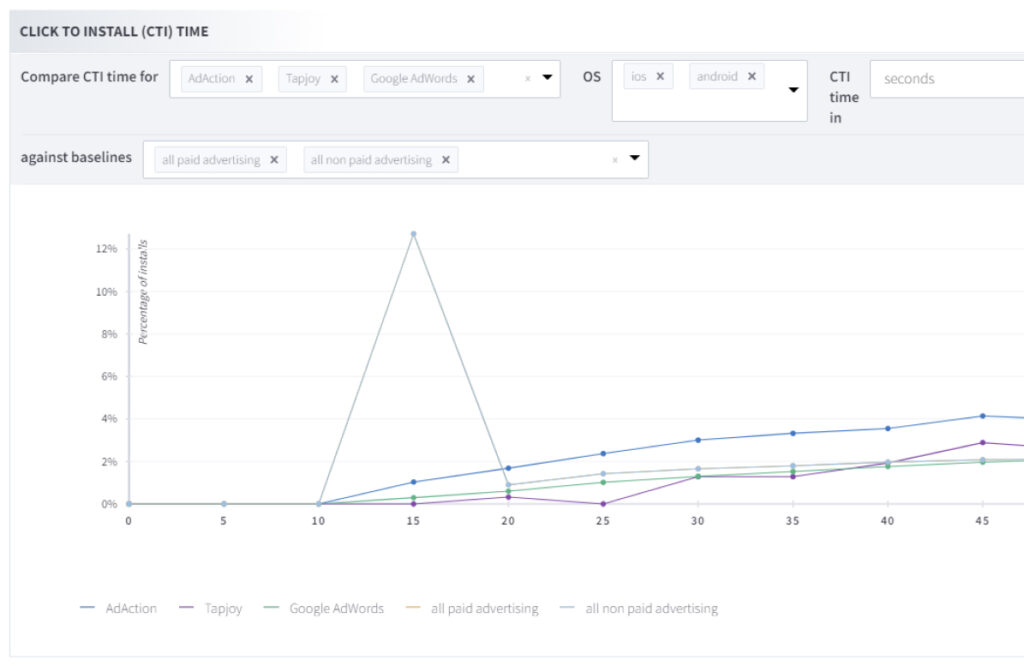Remove the Google AdWords tag
1024x666 pixels.
coord(471,79)
